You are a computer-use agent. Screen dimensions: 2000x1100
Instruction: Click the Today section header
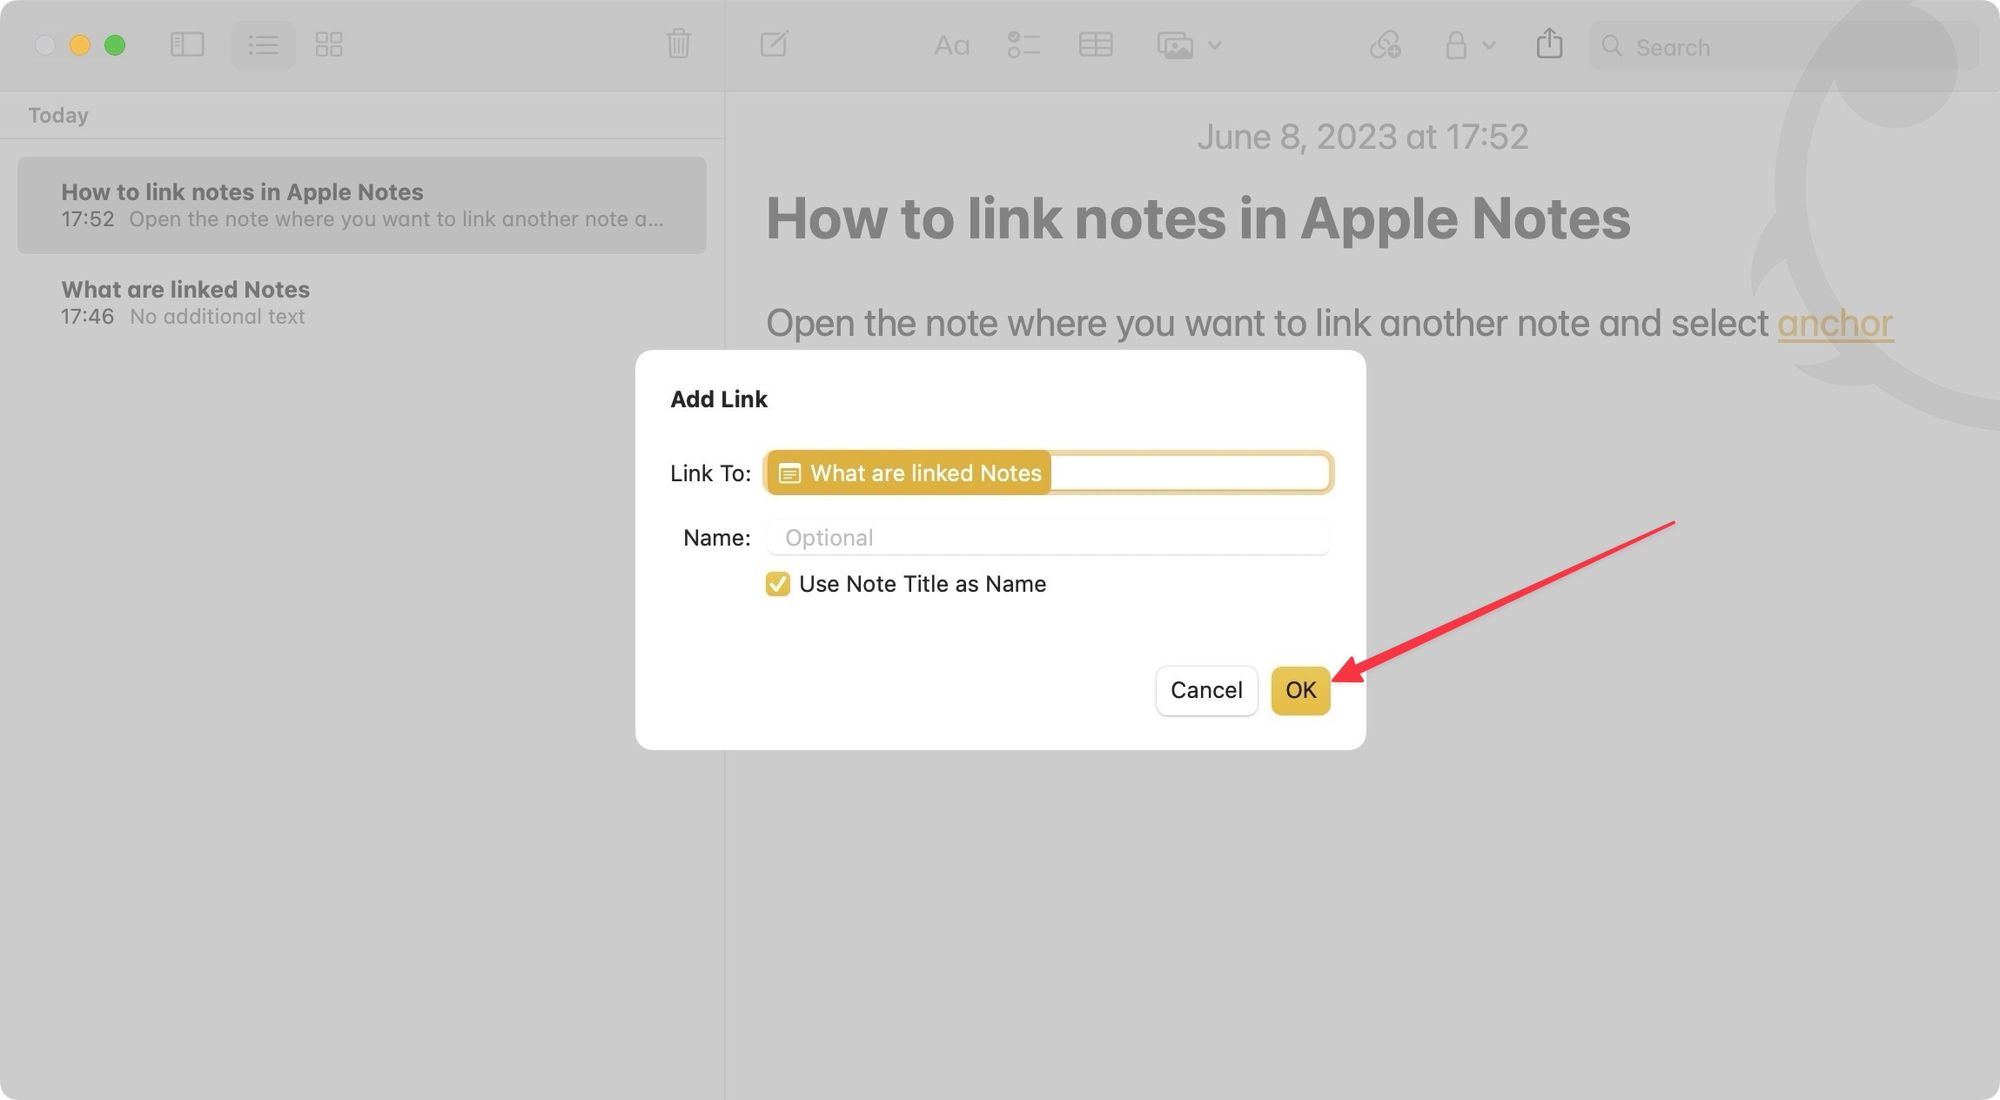pyautogui.click(x=58, y=115)
